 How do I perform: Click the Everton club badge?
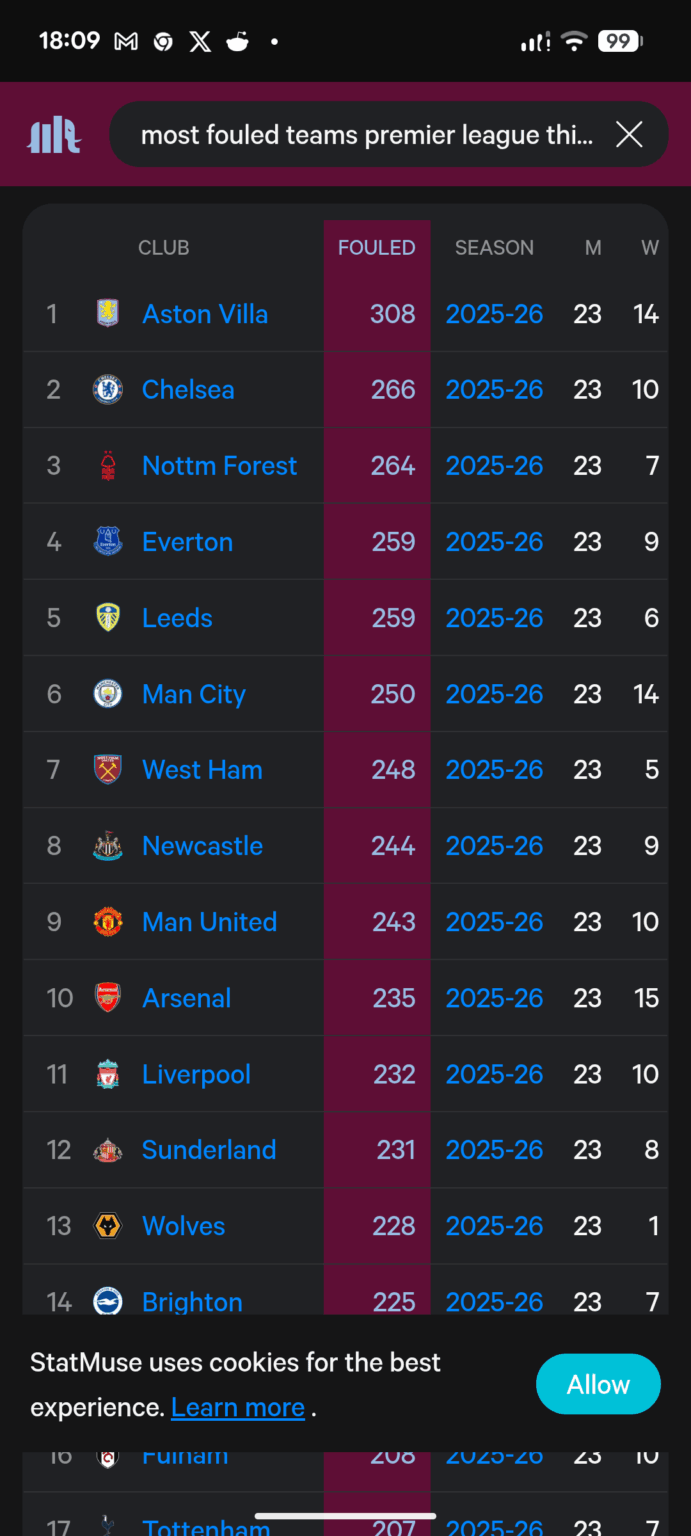pyautogui.click(x=106, y=541)
